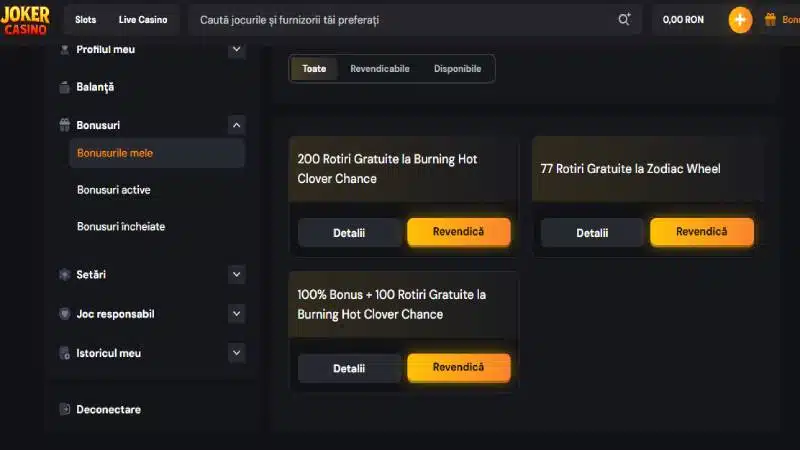Select the Toate filter tab
This screenshot has height=450, width=800.
pyautogui.click(x=314, y=69)
